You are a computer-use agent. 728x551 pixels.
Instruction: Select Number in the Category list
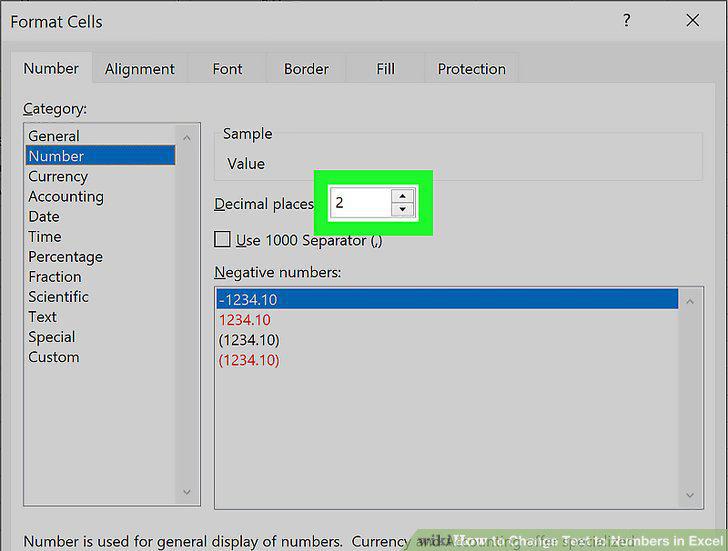[x=100, y=156]
